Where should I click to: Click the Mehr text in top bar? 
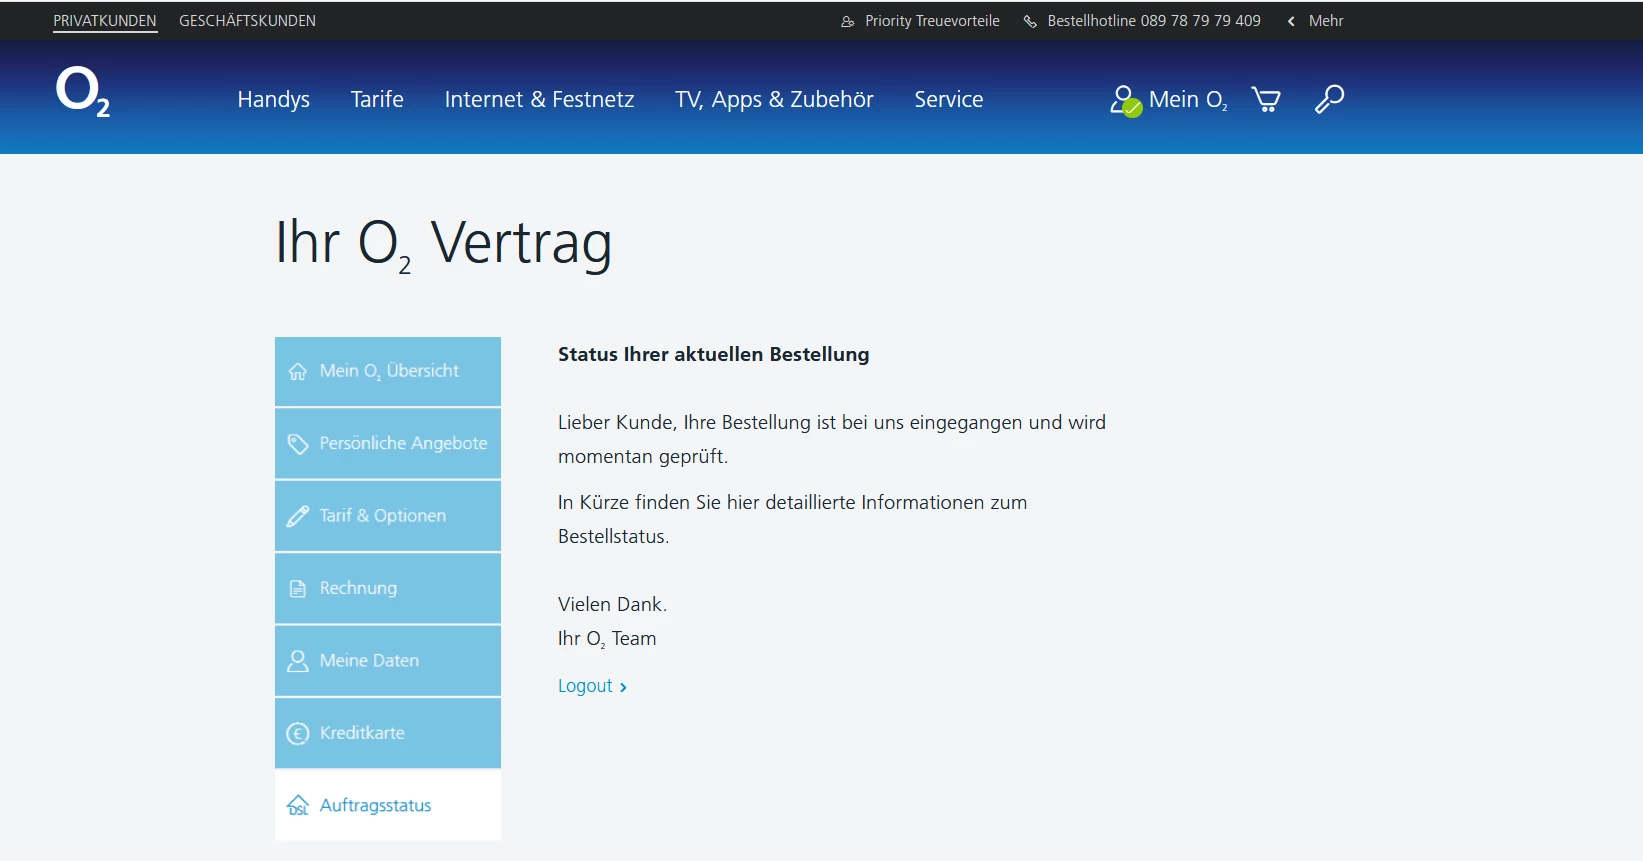1326,21
